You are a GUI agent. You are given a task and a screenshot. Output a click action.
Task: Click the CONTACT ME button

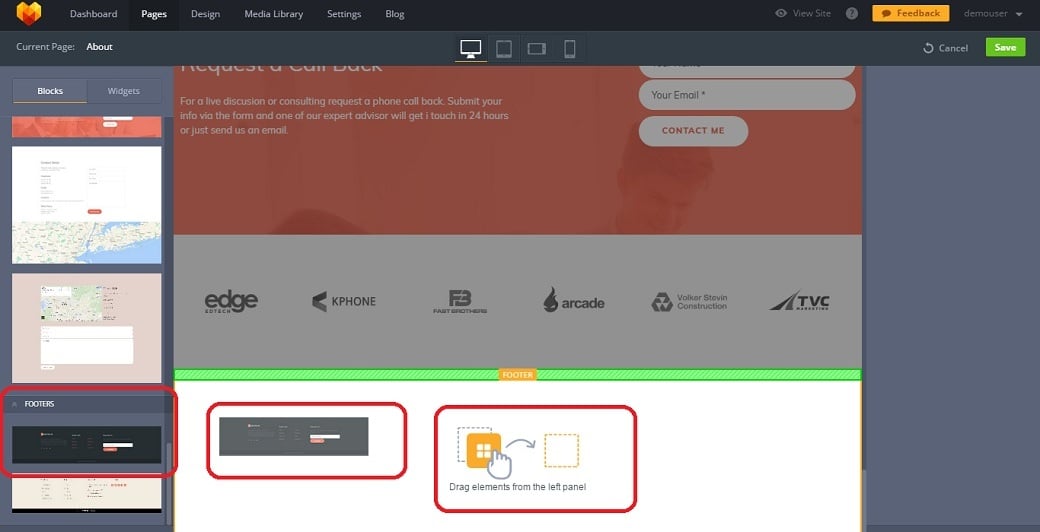point(692,131)
